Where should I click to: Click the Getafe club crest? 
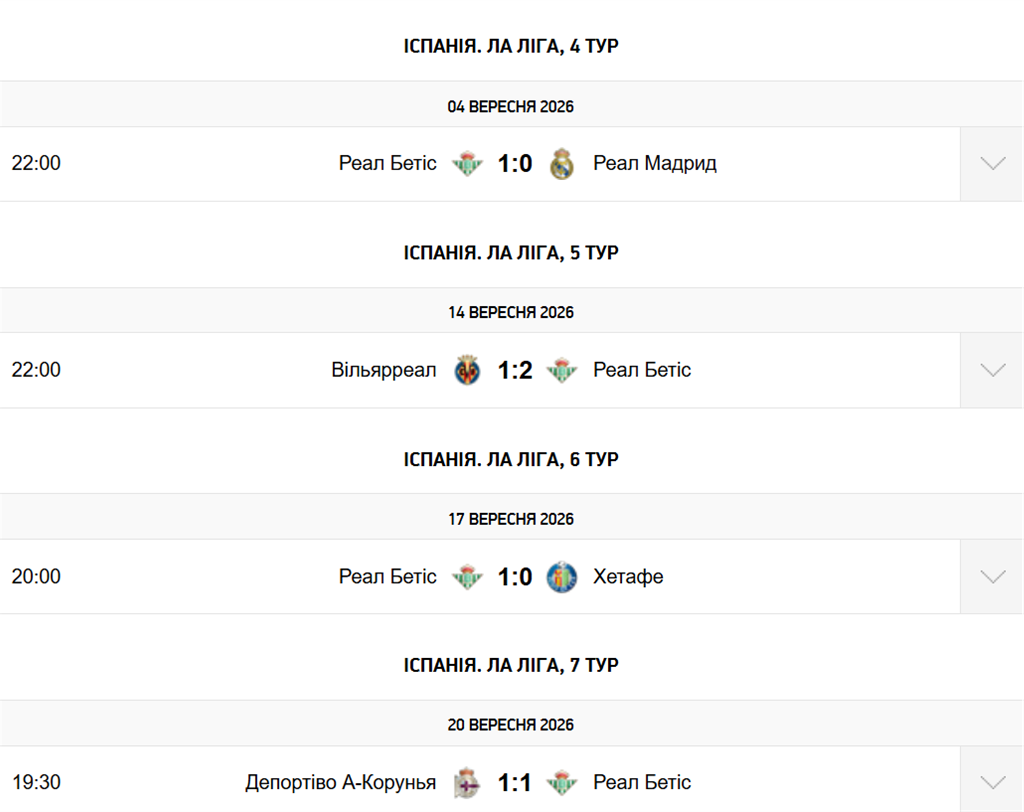(x=562, y=577)
